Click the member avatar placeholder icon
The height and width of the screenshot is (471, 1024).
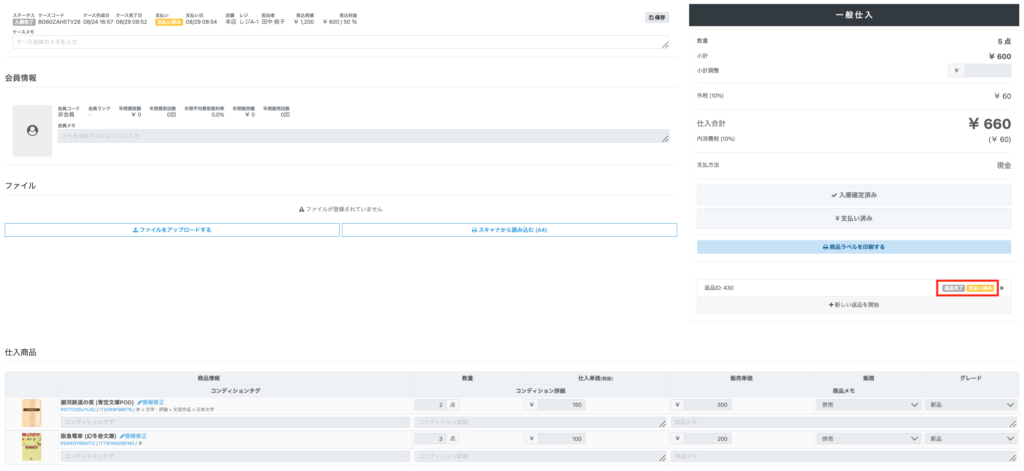coord(32,130)
